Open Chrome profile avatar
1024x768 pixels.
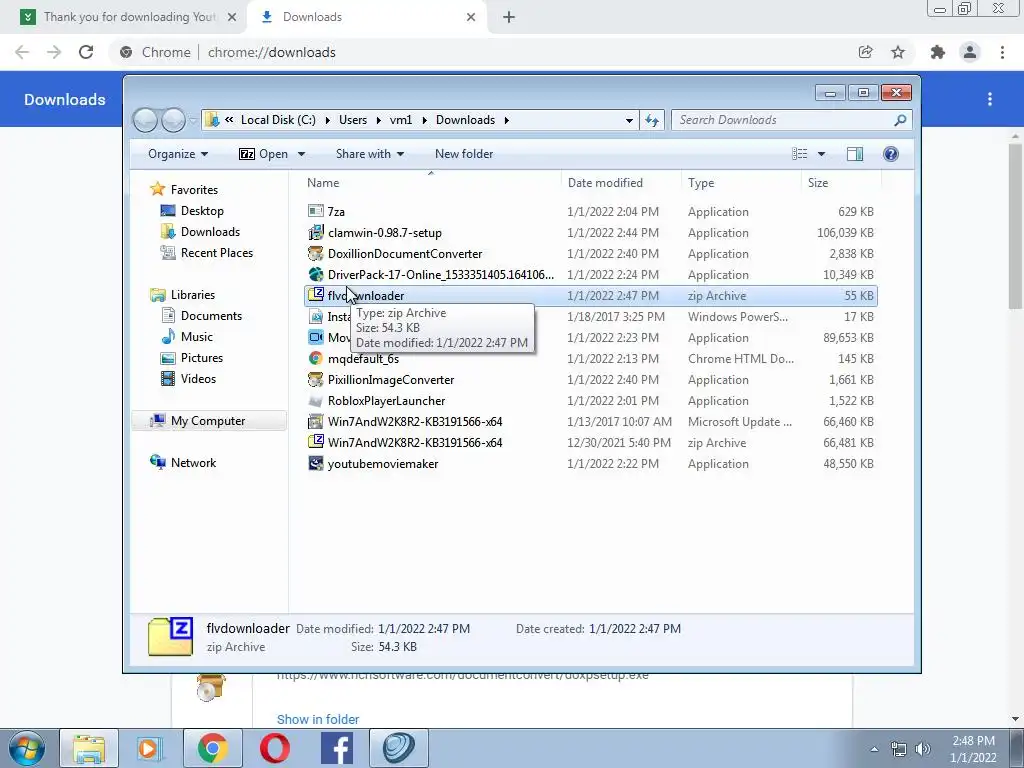point(970,52)
